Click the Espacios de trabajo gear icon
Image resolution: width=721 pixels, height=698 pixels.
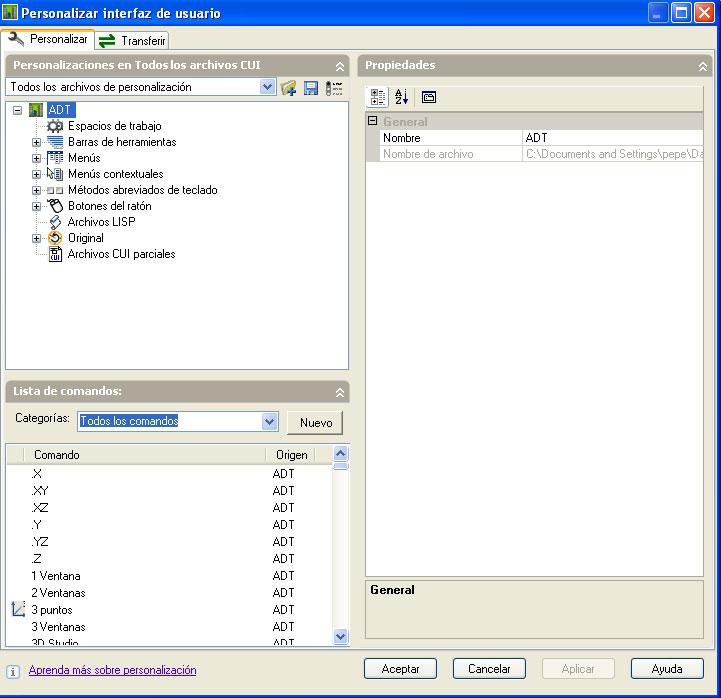pyautogui.click(x=55, y=126)
